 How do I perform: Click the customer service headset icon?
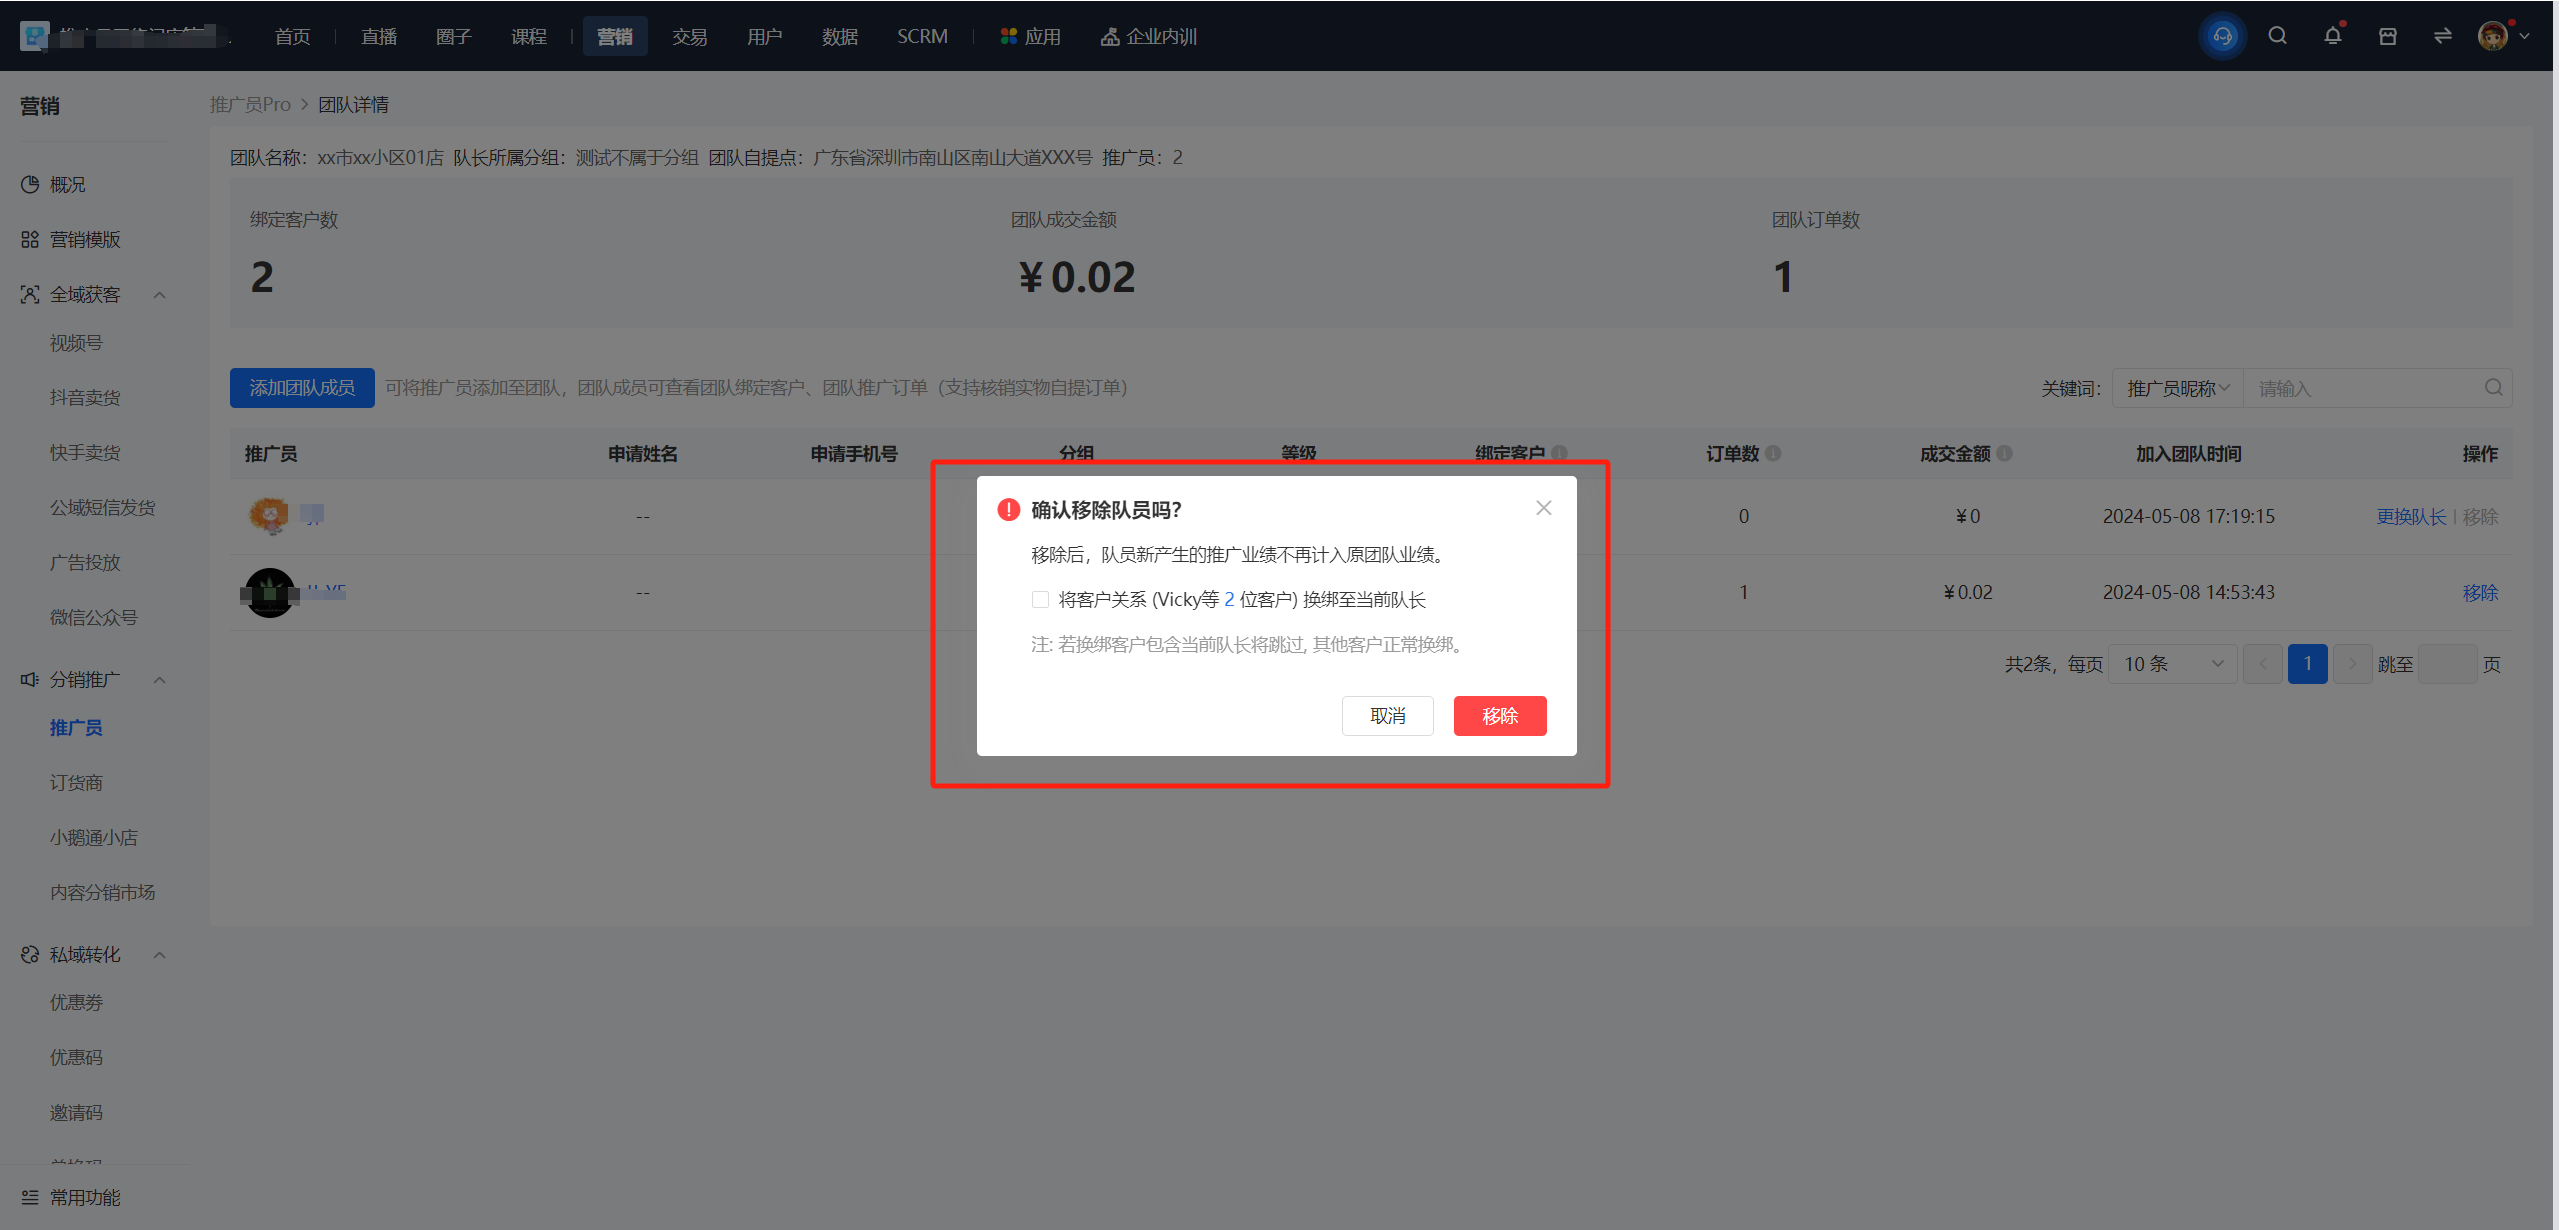tap(2222, 37)
